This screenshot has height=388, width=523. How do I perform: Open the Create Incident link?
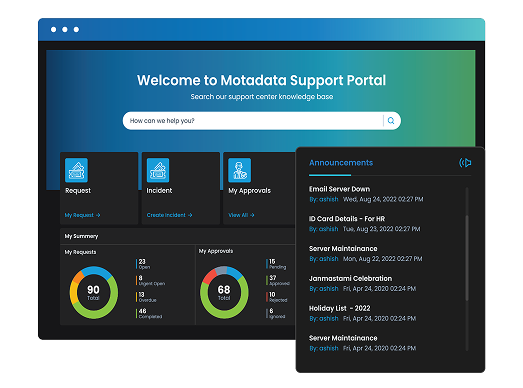tap(169, 215)
